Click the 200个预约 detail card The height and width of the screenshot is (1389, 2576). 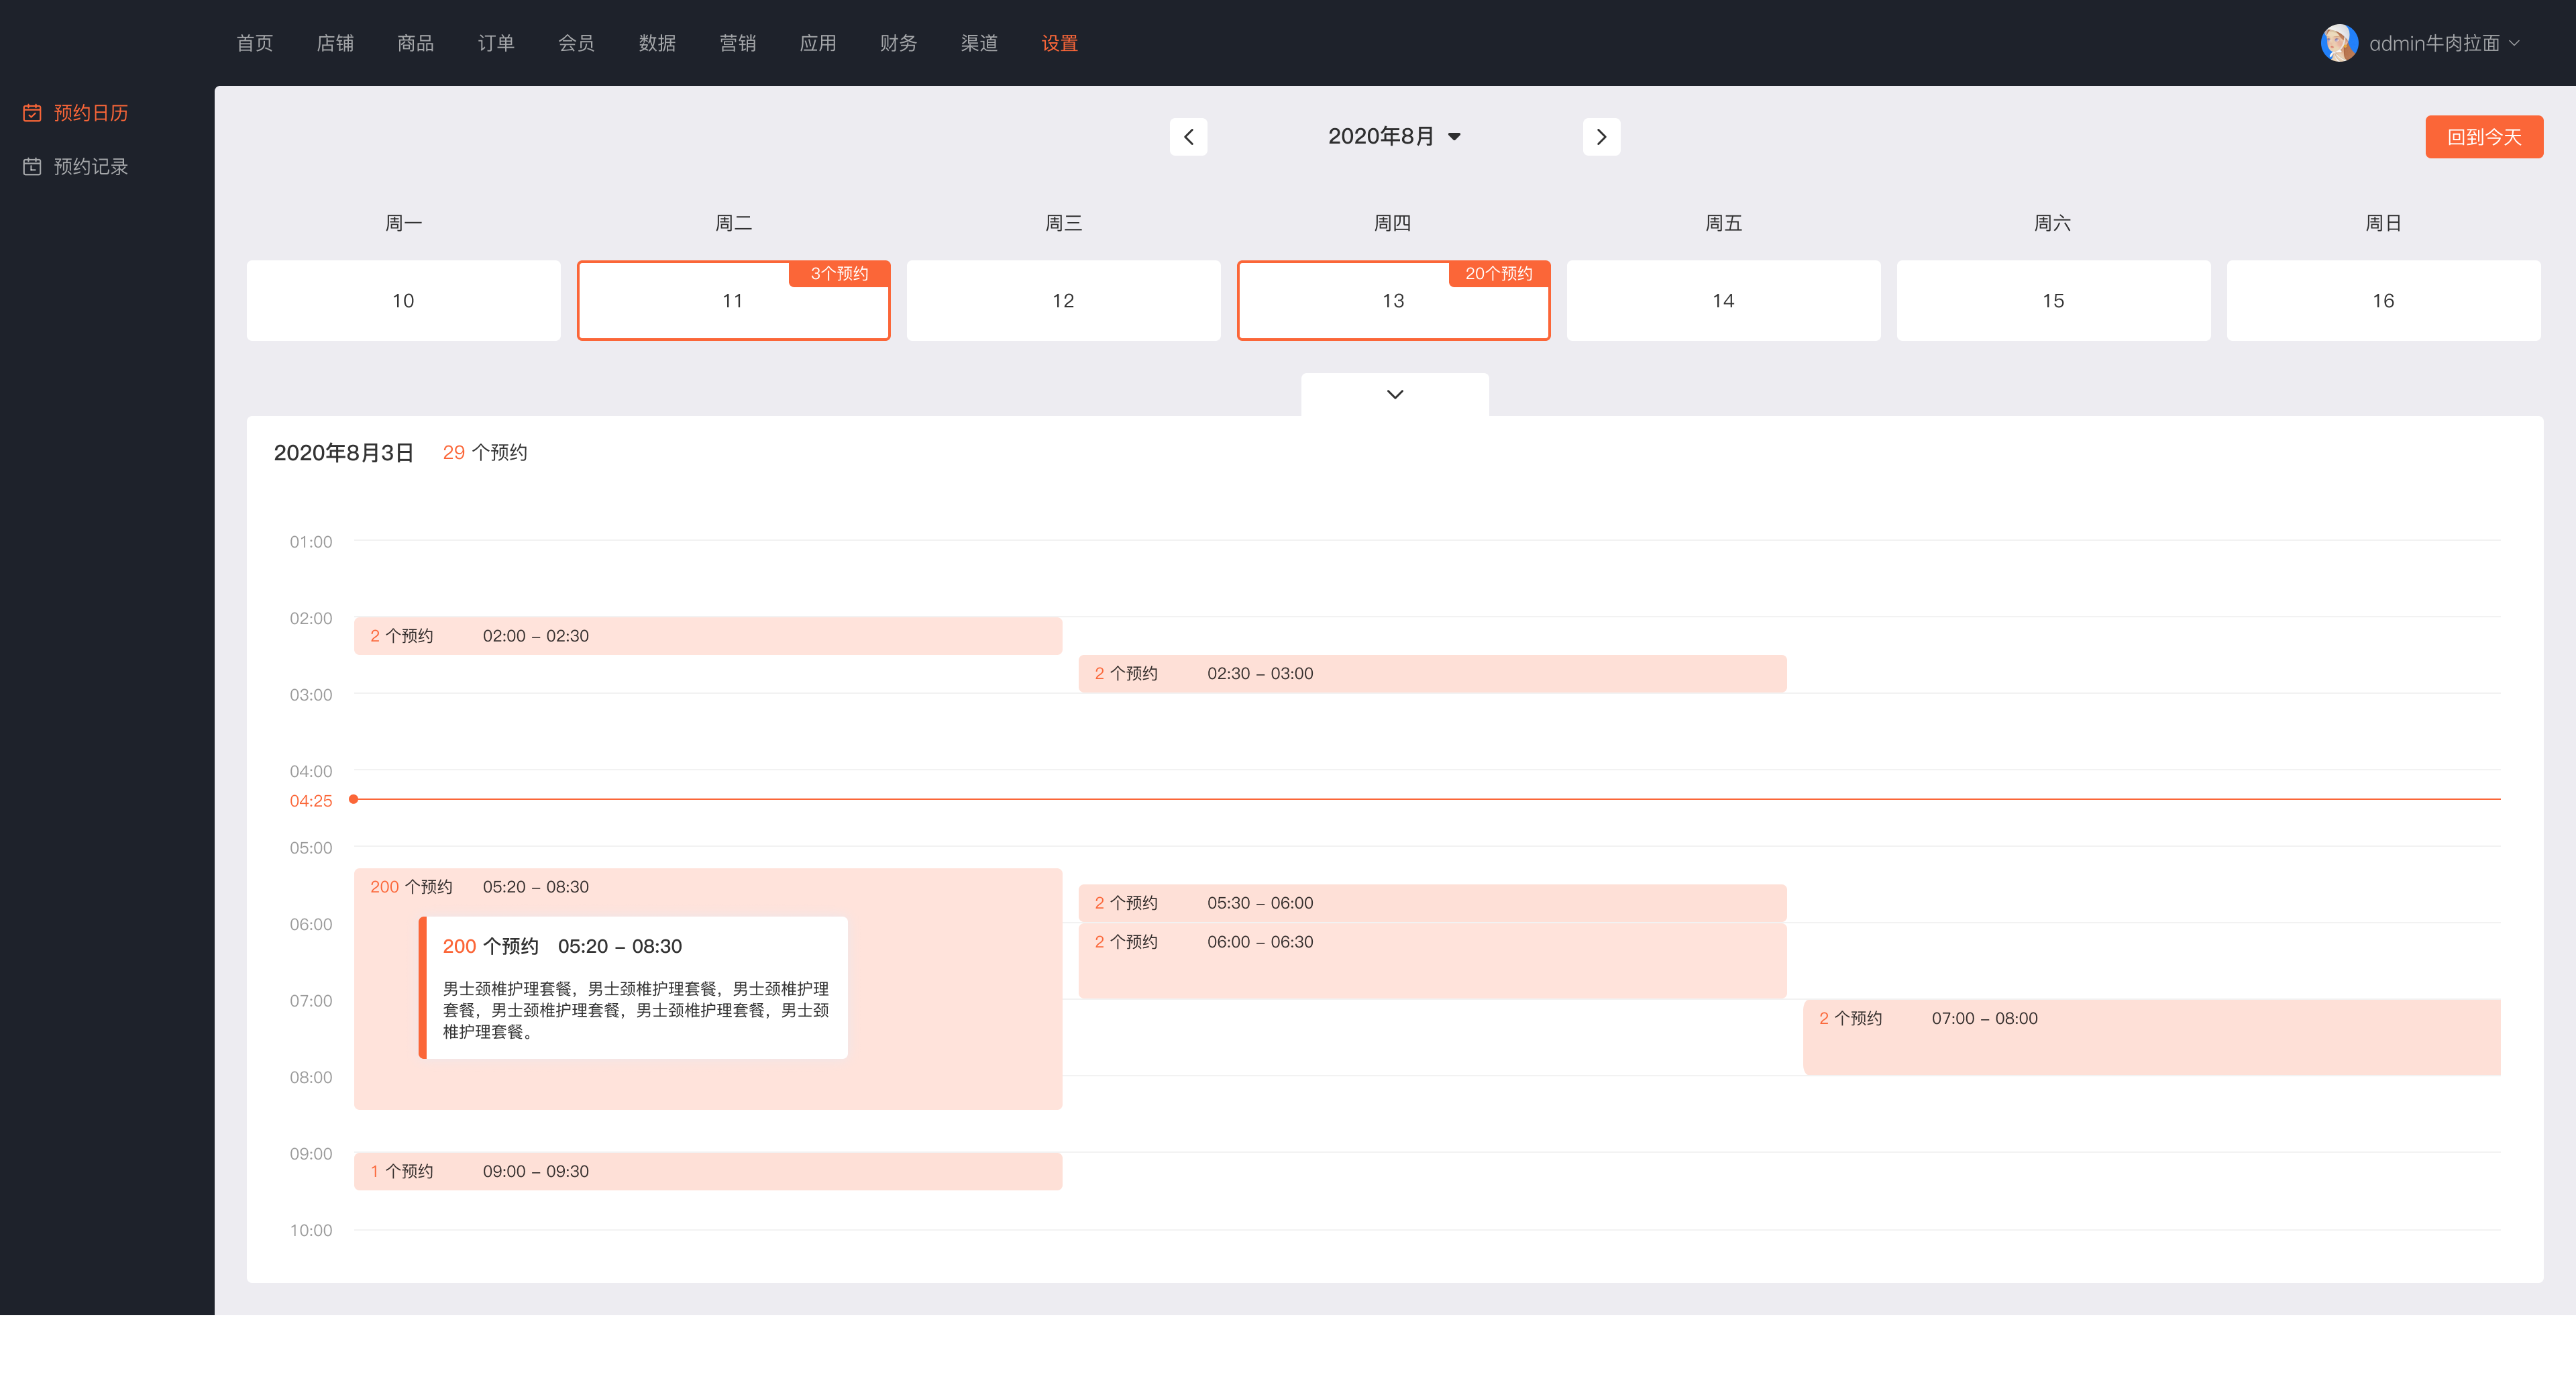[x=634, y=987]
